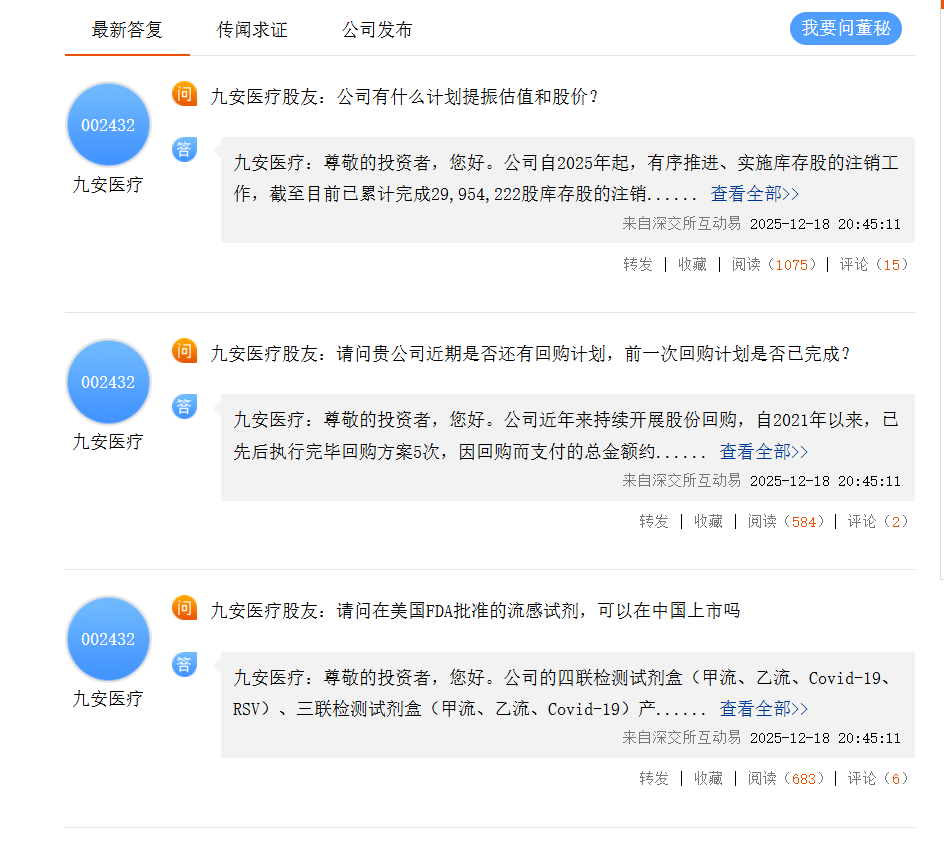Click the orange 问 icon for the FDA流感试剂 question
944x848 pixels.
point(184,608)
